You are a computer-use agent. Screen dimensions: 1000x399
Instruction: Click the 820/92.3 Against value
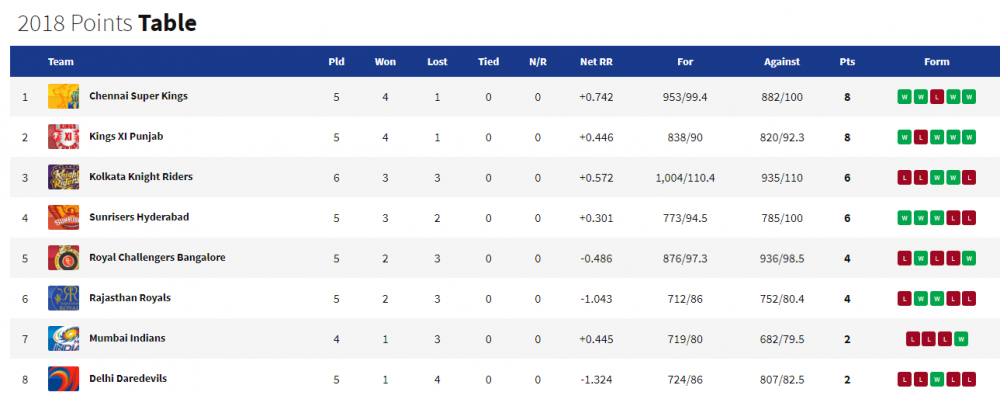[x=782, y=138]
